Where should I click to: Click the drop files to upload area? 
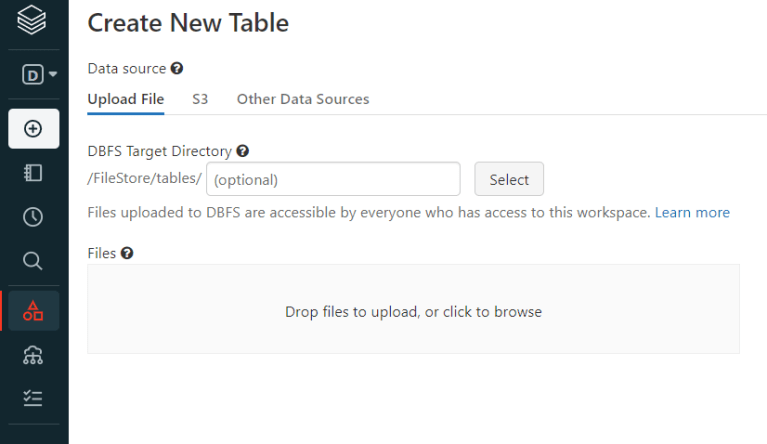(413, 309)
